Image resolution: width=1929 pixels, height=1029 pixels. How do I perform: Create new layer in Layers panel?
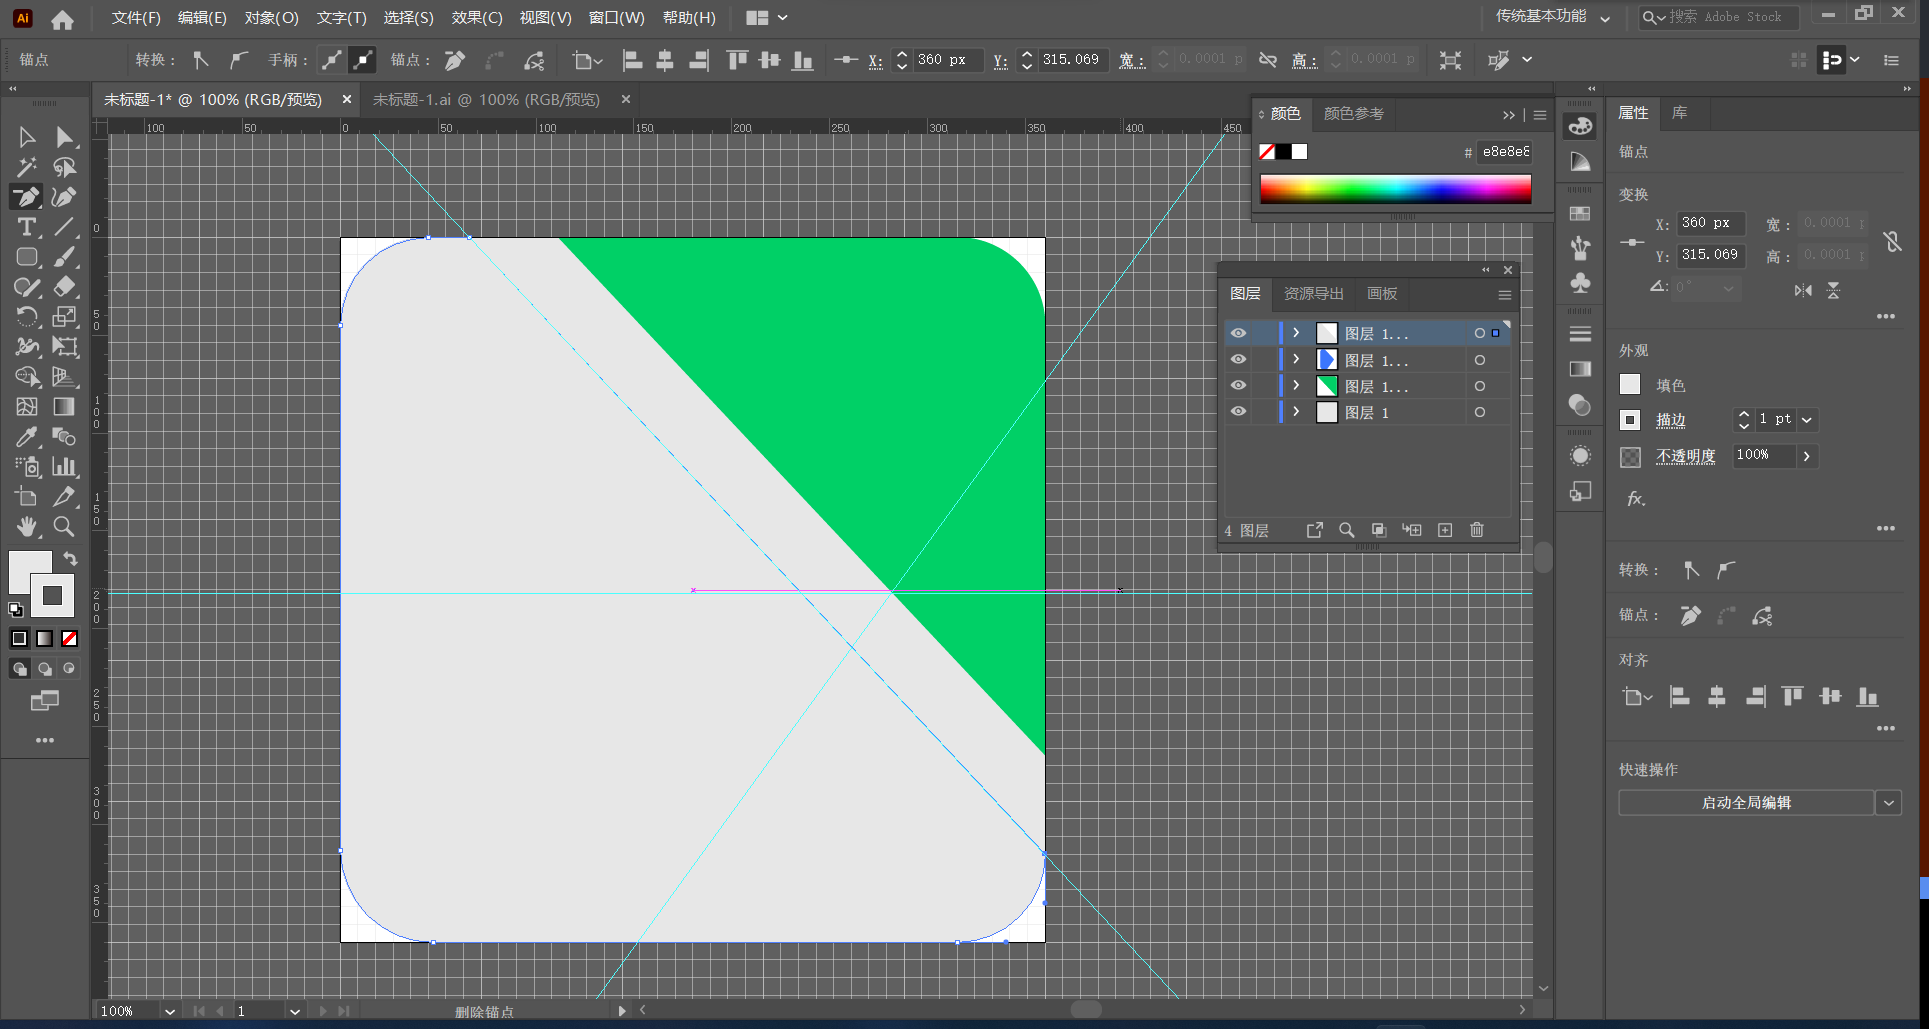(1445, 530)
